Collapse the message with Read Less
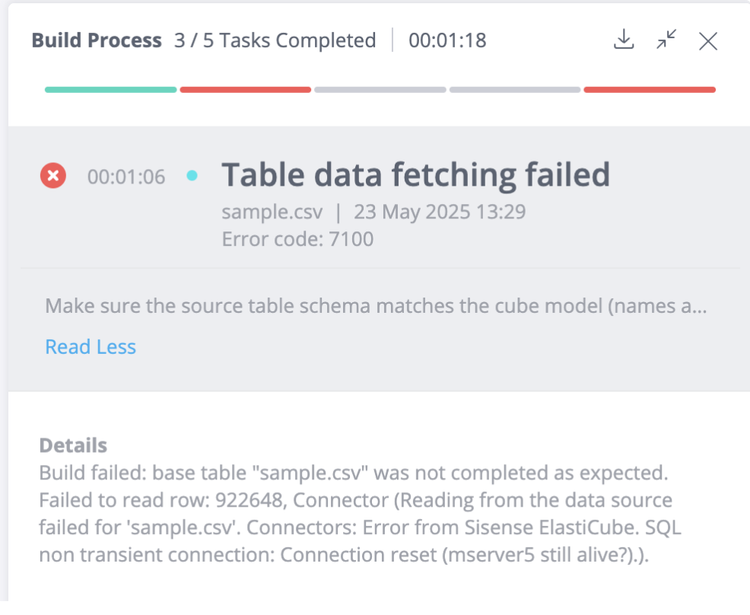 [x=90, y=347]
